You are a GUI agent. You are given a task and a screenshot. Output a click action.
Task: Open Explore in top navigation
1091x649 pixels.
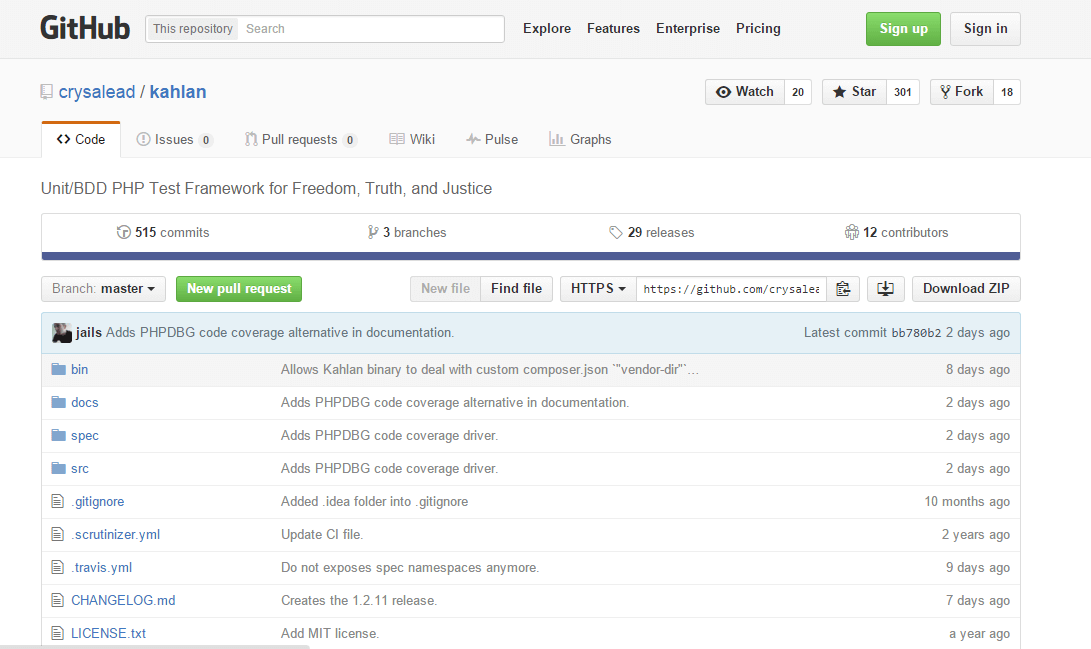pos(547,29)
